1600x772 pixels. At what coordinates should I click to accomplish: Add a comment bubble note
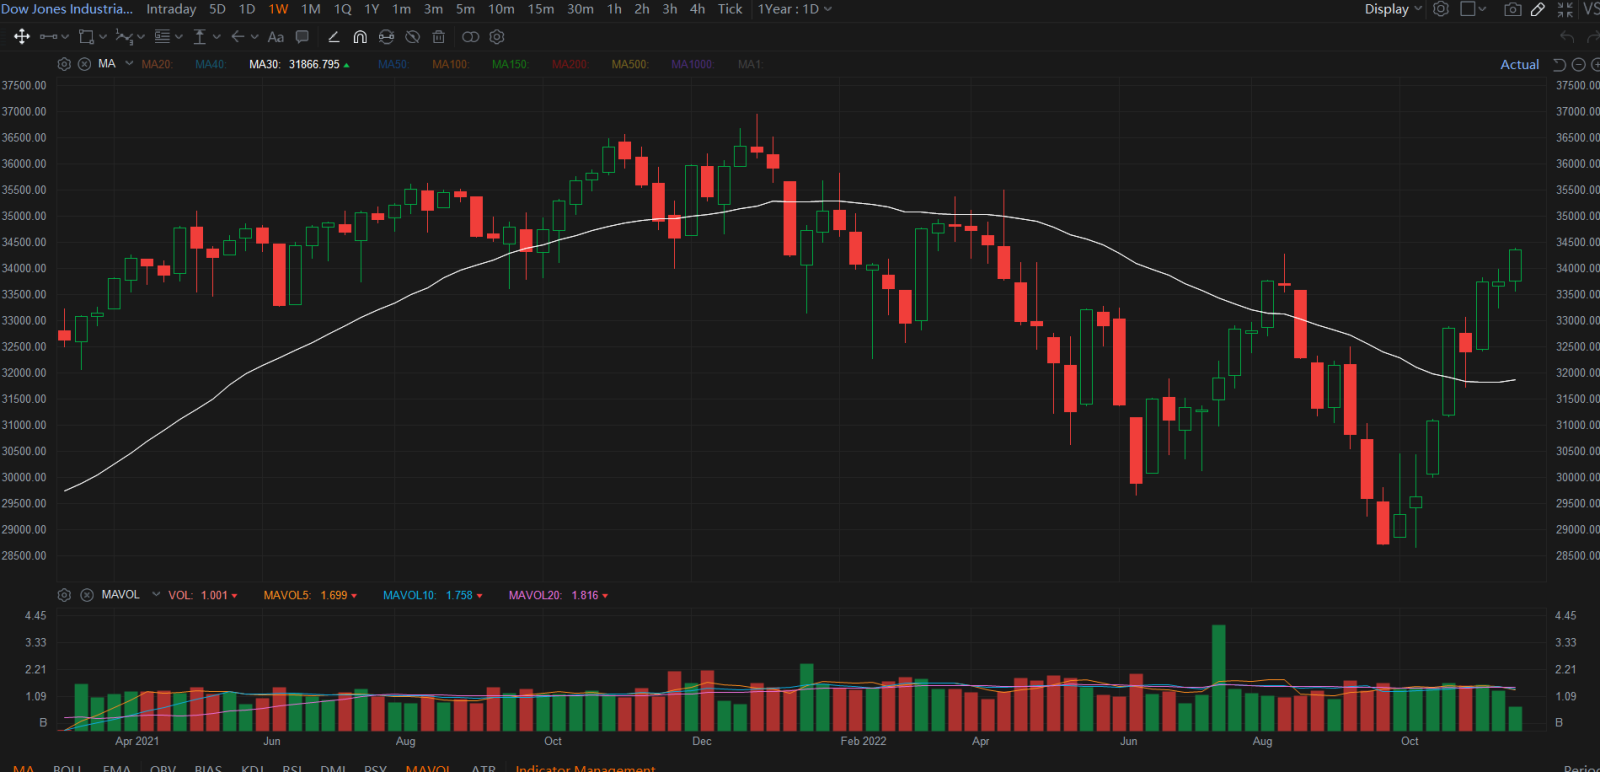302,37
